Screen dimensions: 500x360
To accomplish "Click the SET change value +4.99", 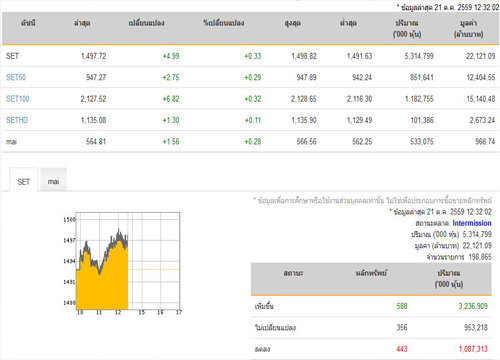I will point(171,56).
